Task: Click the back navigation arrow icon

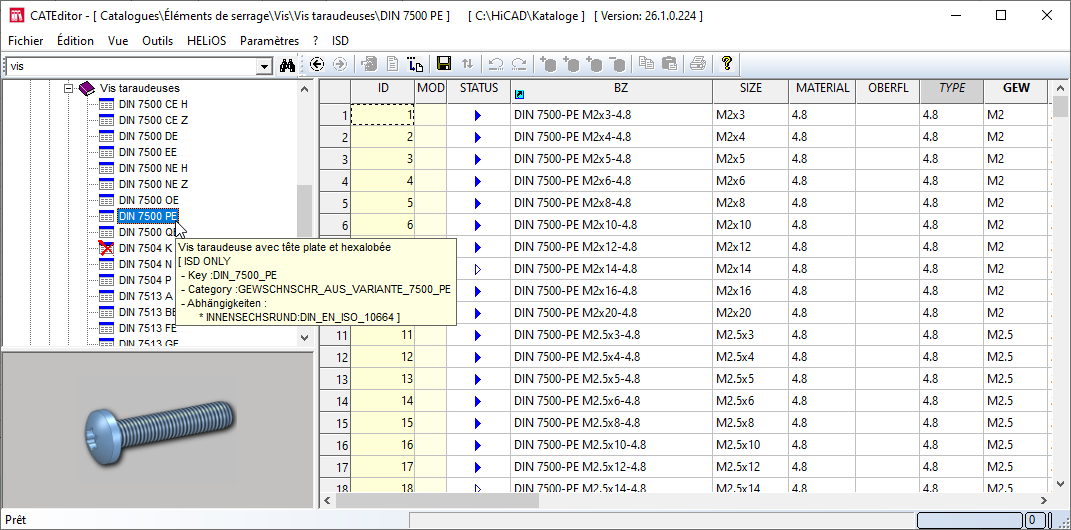Action: (318, 64)
